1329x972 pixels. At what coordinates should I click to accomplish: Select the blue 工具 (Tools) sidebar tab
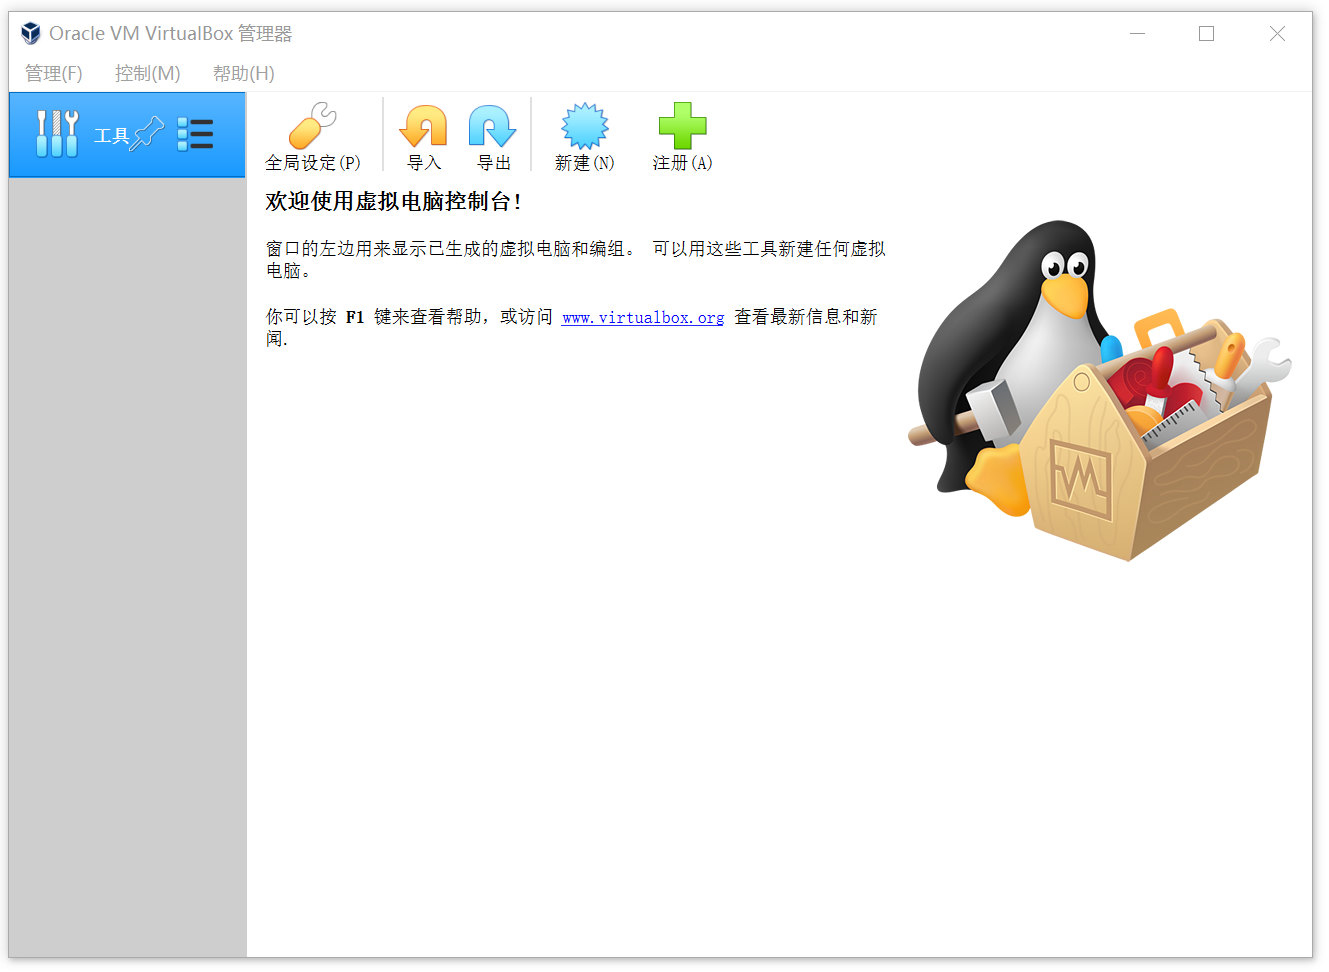110,134
